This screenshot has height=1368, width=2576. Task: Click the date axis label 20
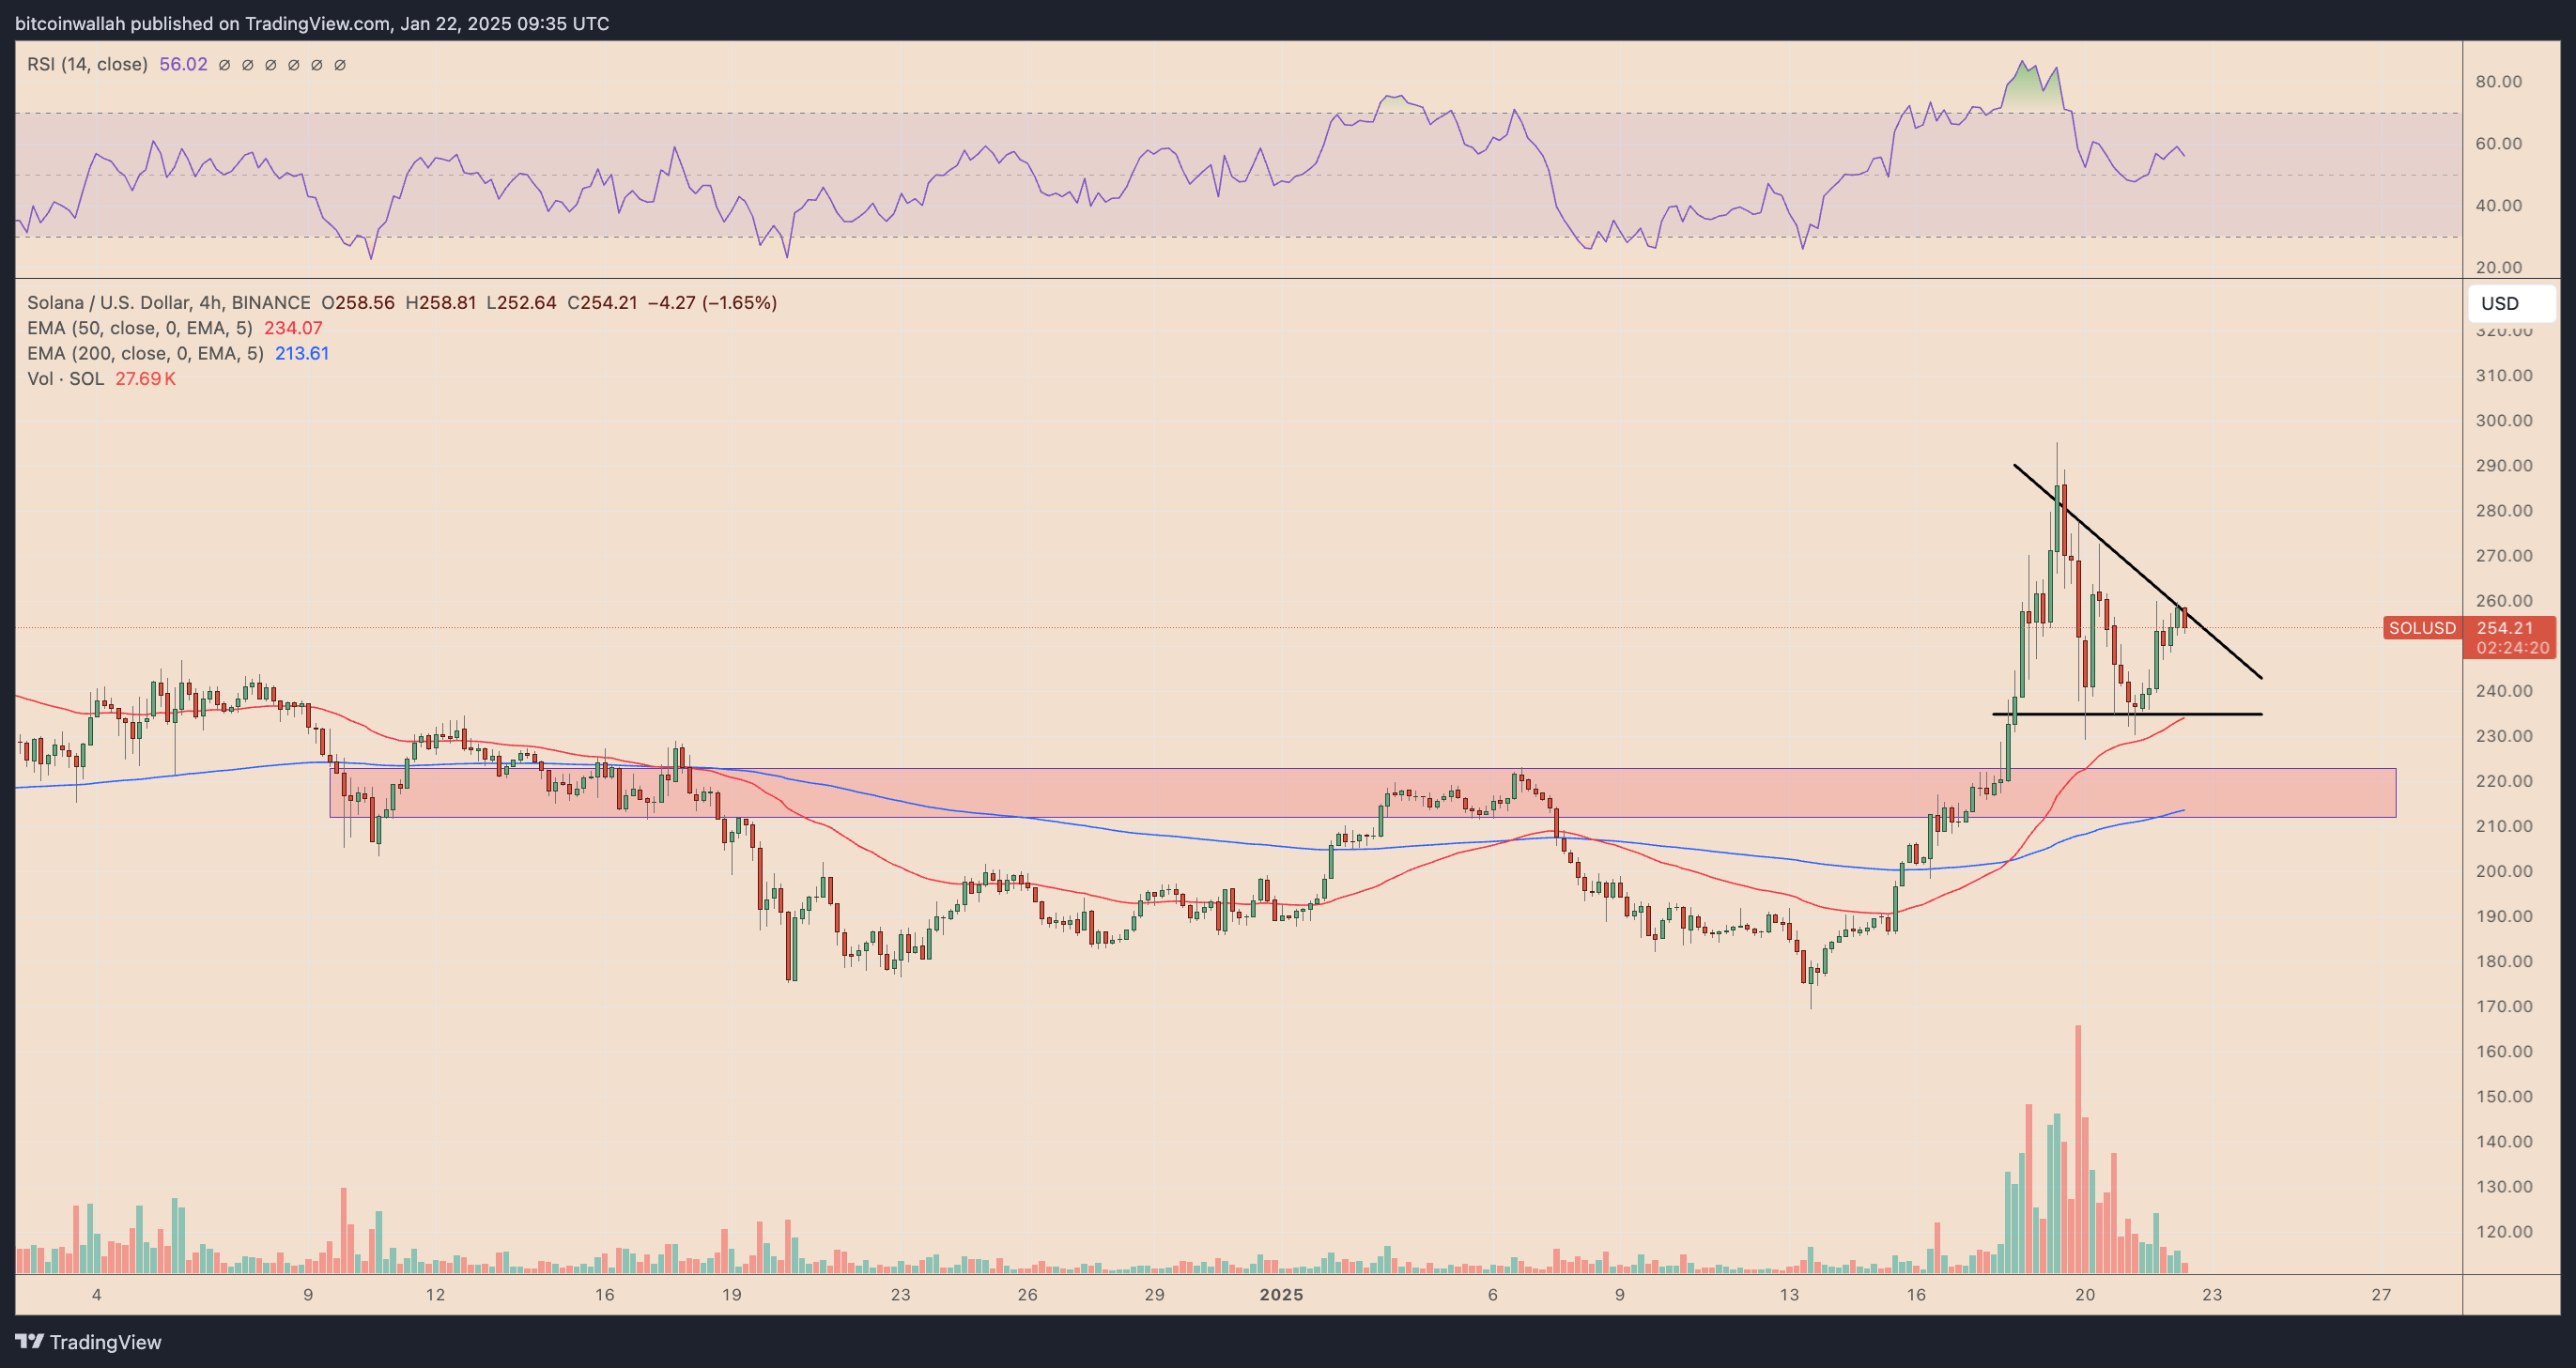coord(2085,1295)
